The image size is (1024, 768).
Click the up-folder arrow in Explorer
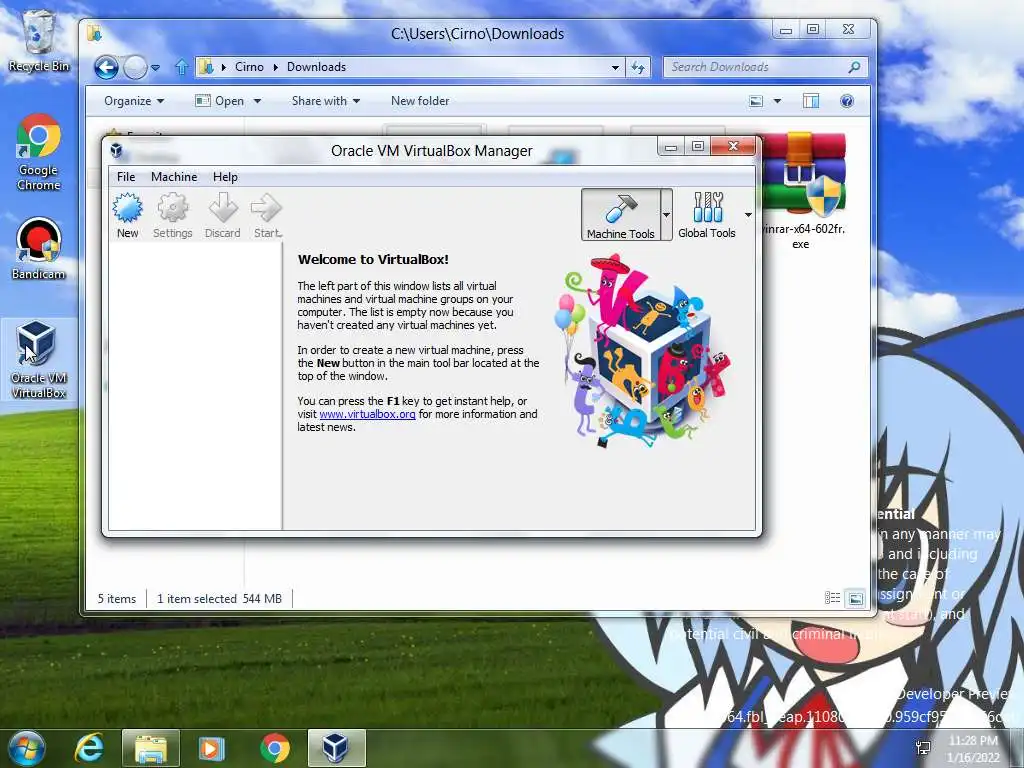tap(182, 67)
